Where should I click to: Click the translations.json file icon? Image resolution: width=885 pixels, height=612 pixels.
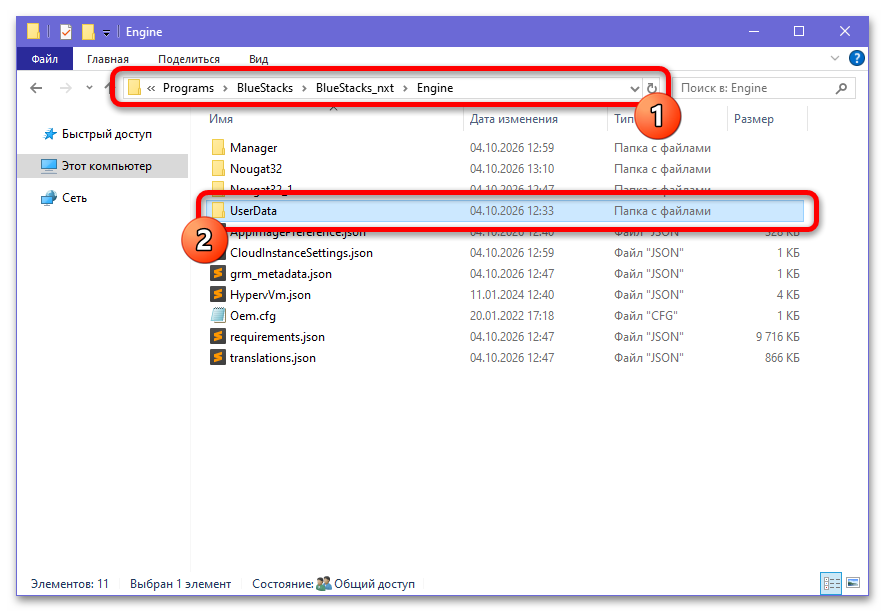tap(218, 357)
